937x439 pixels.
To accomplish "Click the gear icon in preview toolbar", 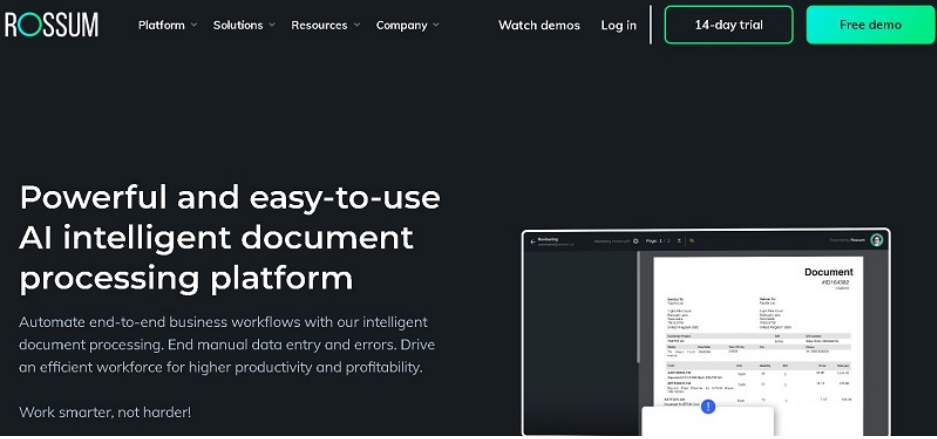I will [x=636, y=241].
